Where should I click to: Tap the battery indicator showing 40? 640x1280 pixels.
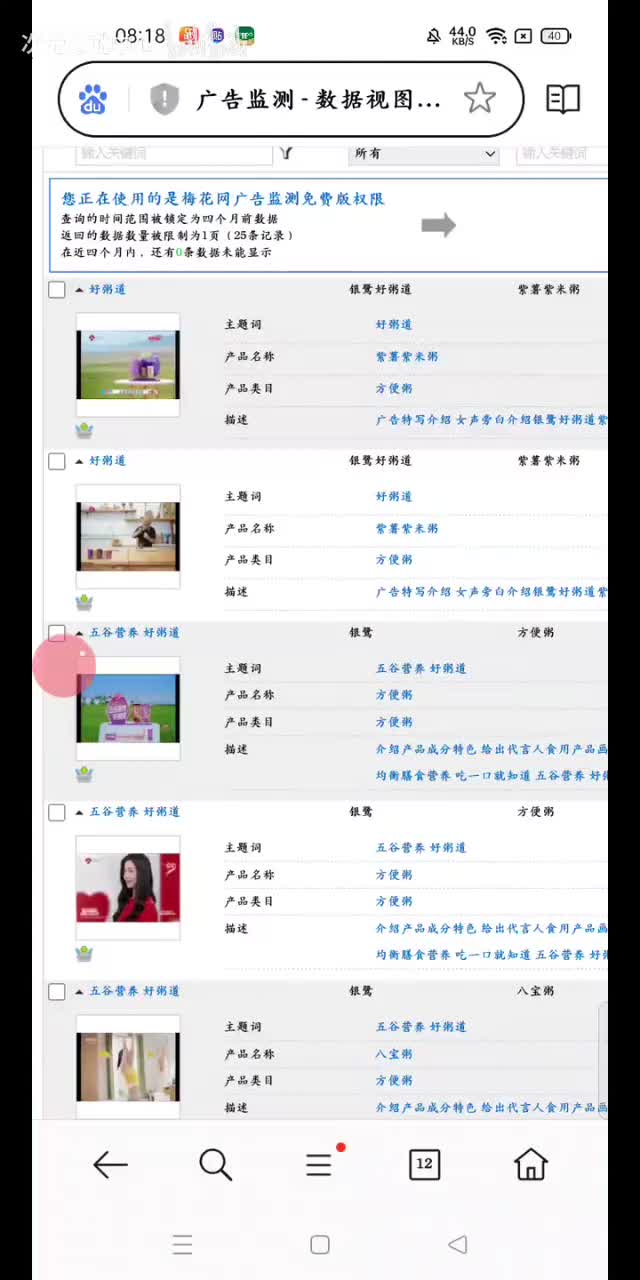pos(555,36)
